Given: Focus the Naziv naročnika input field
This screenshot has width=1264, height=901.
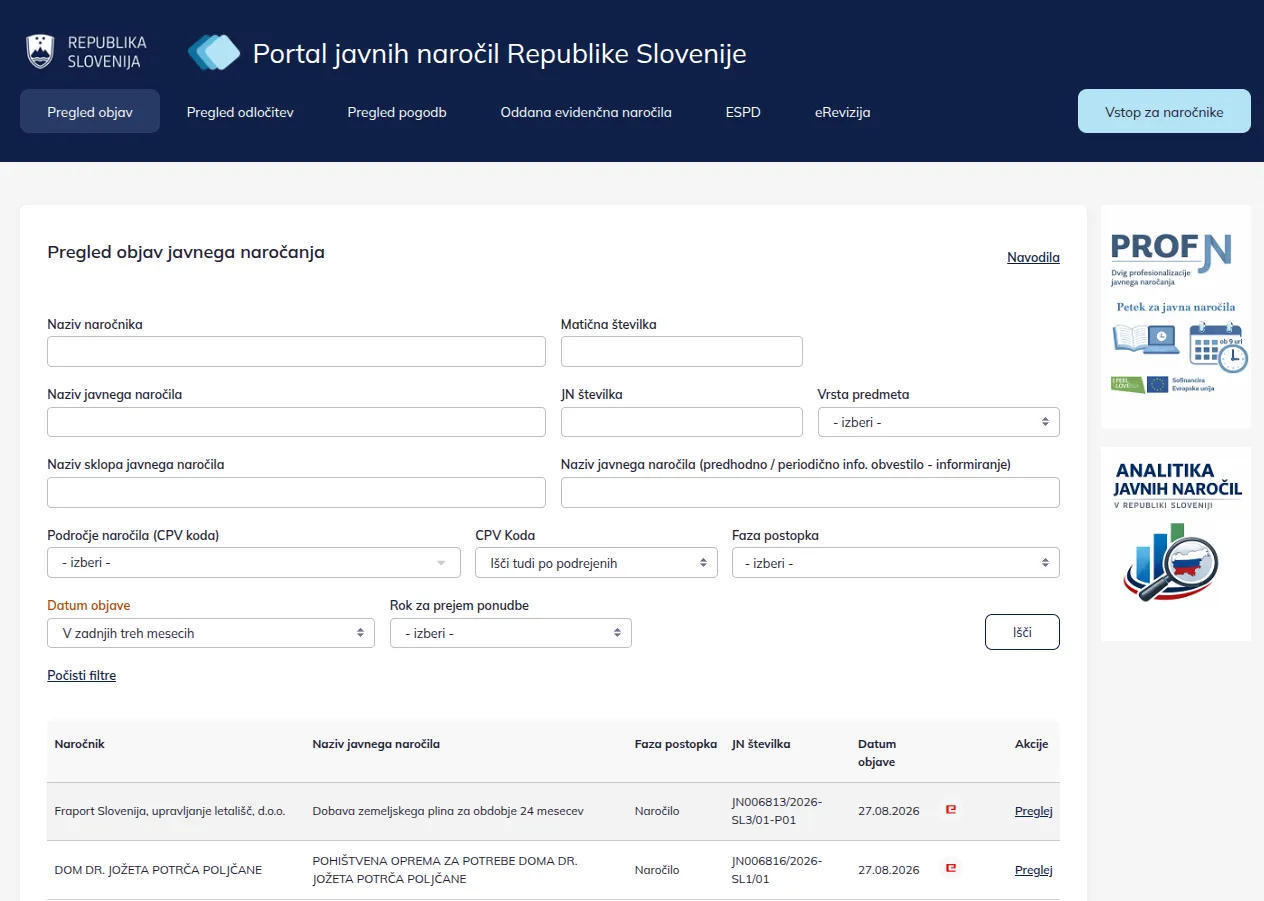Looking at the screenshot, I should click(296, 351).
